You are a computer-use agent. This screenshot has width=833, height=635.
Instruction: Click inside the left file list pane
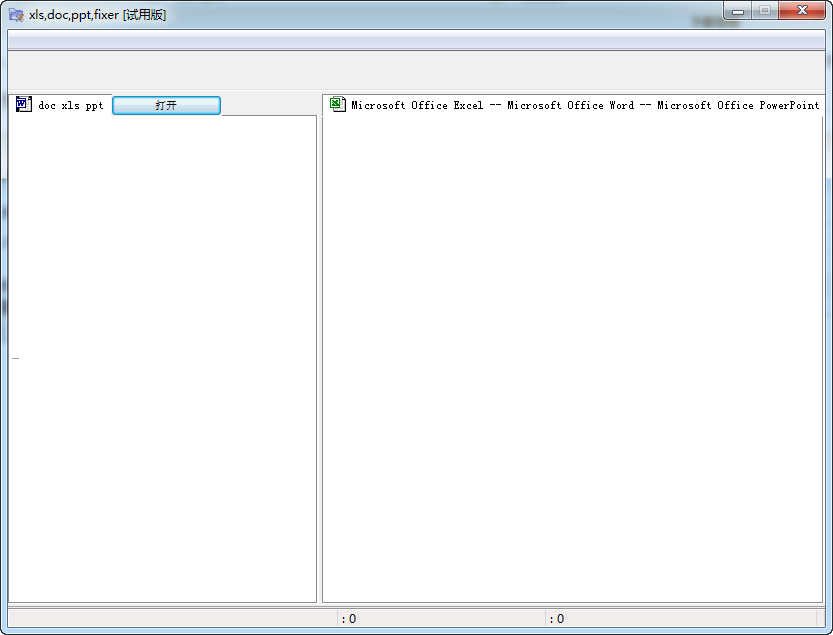163,359
